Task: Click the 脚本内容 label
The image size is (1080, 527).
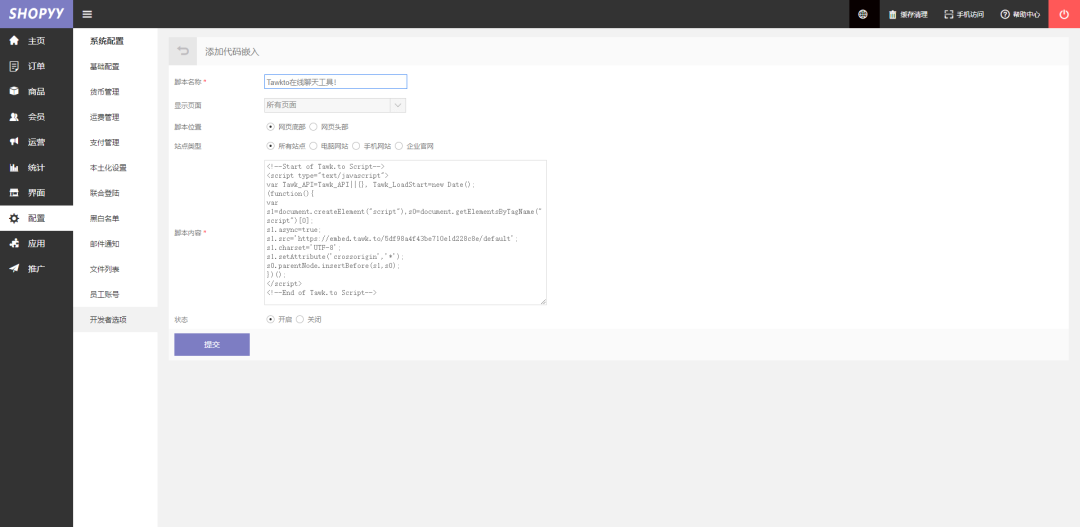Action: (x=188, y=233)
